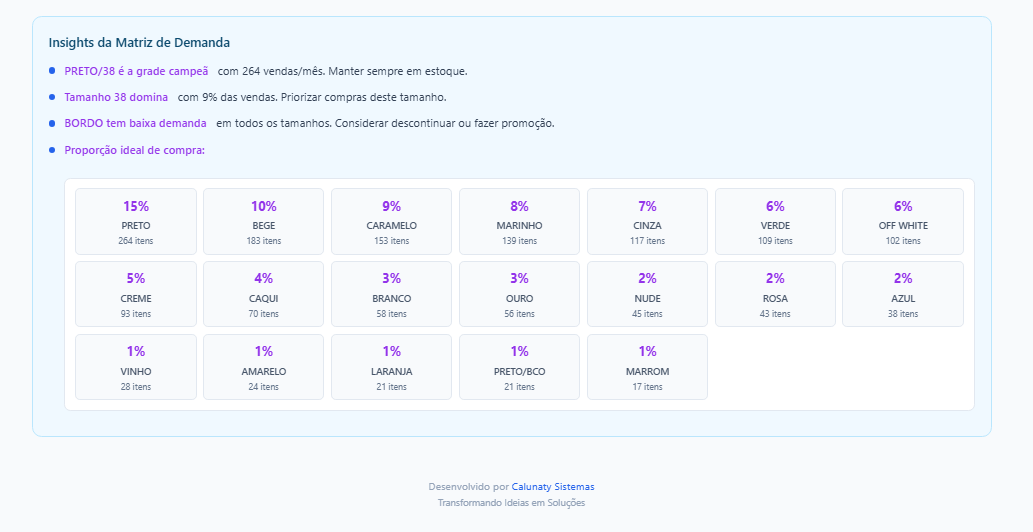Click the LARANJA color card
The image size is (1033, 532).
tap(391, 367)
